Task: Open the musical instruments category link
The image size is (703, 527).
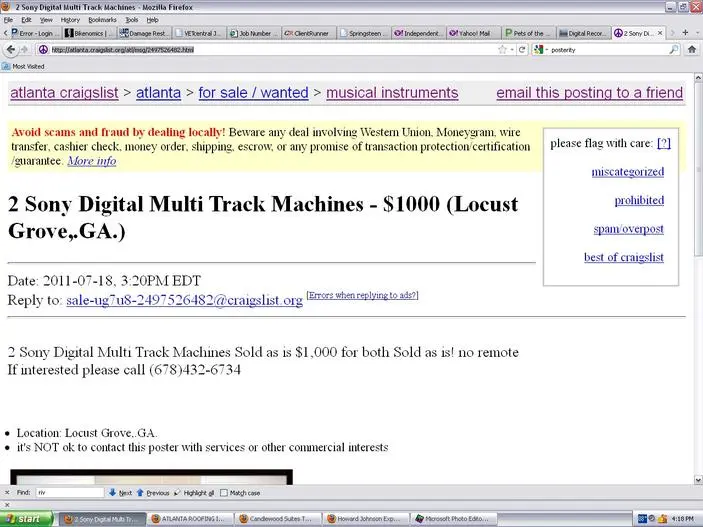Action: (392, 93)
